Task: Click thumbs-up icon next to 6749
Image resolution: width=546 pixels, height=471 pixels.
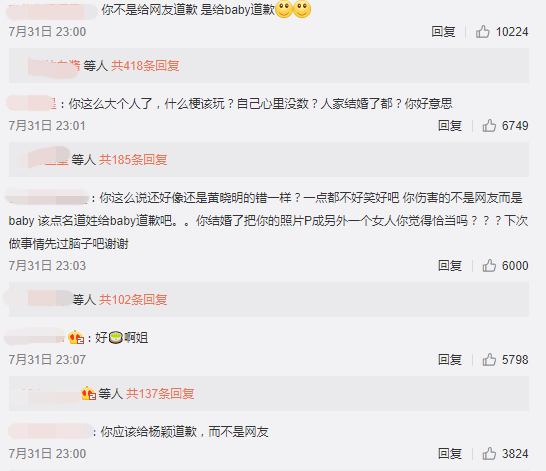Action: tap(489, 126)
